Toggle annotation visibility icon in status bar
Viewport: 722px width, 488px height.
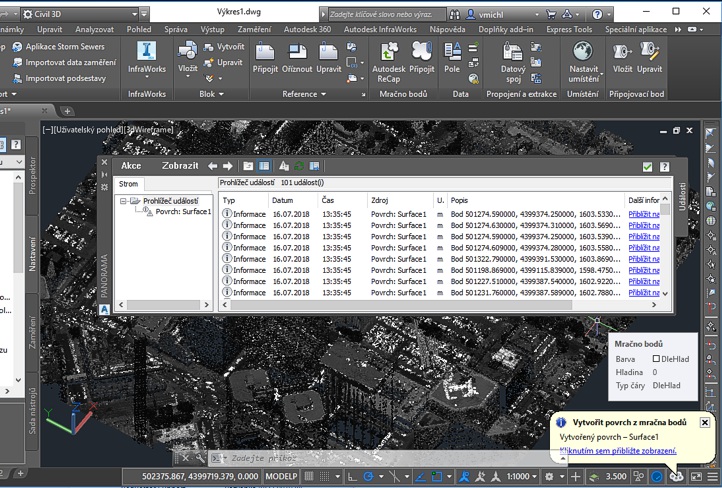click(x=464, y=476)
